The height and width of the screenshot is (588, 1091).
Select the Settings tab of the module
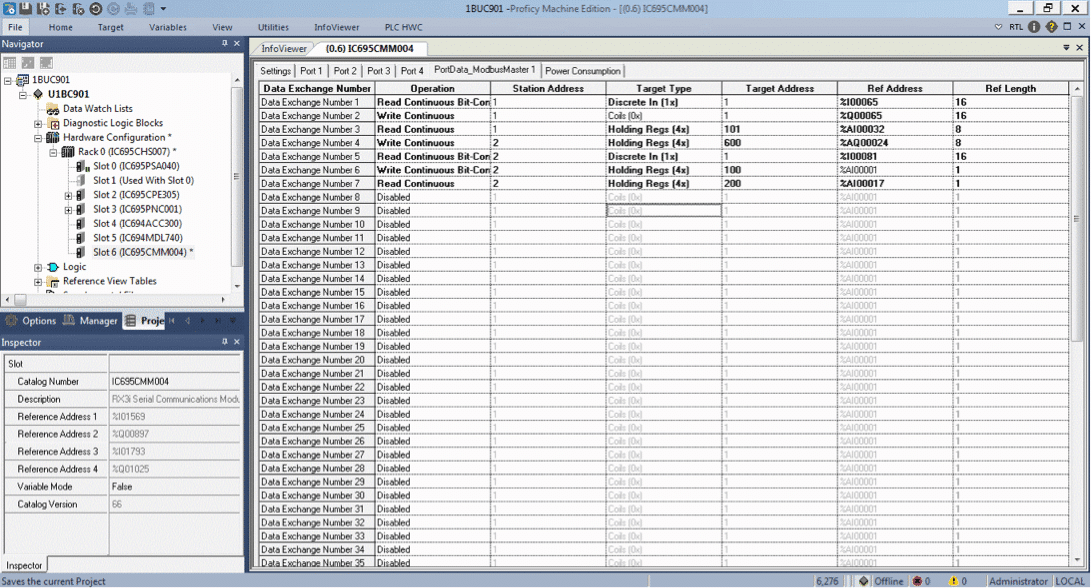(276, 71)
